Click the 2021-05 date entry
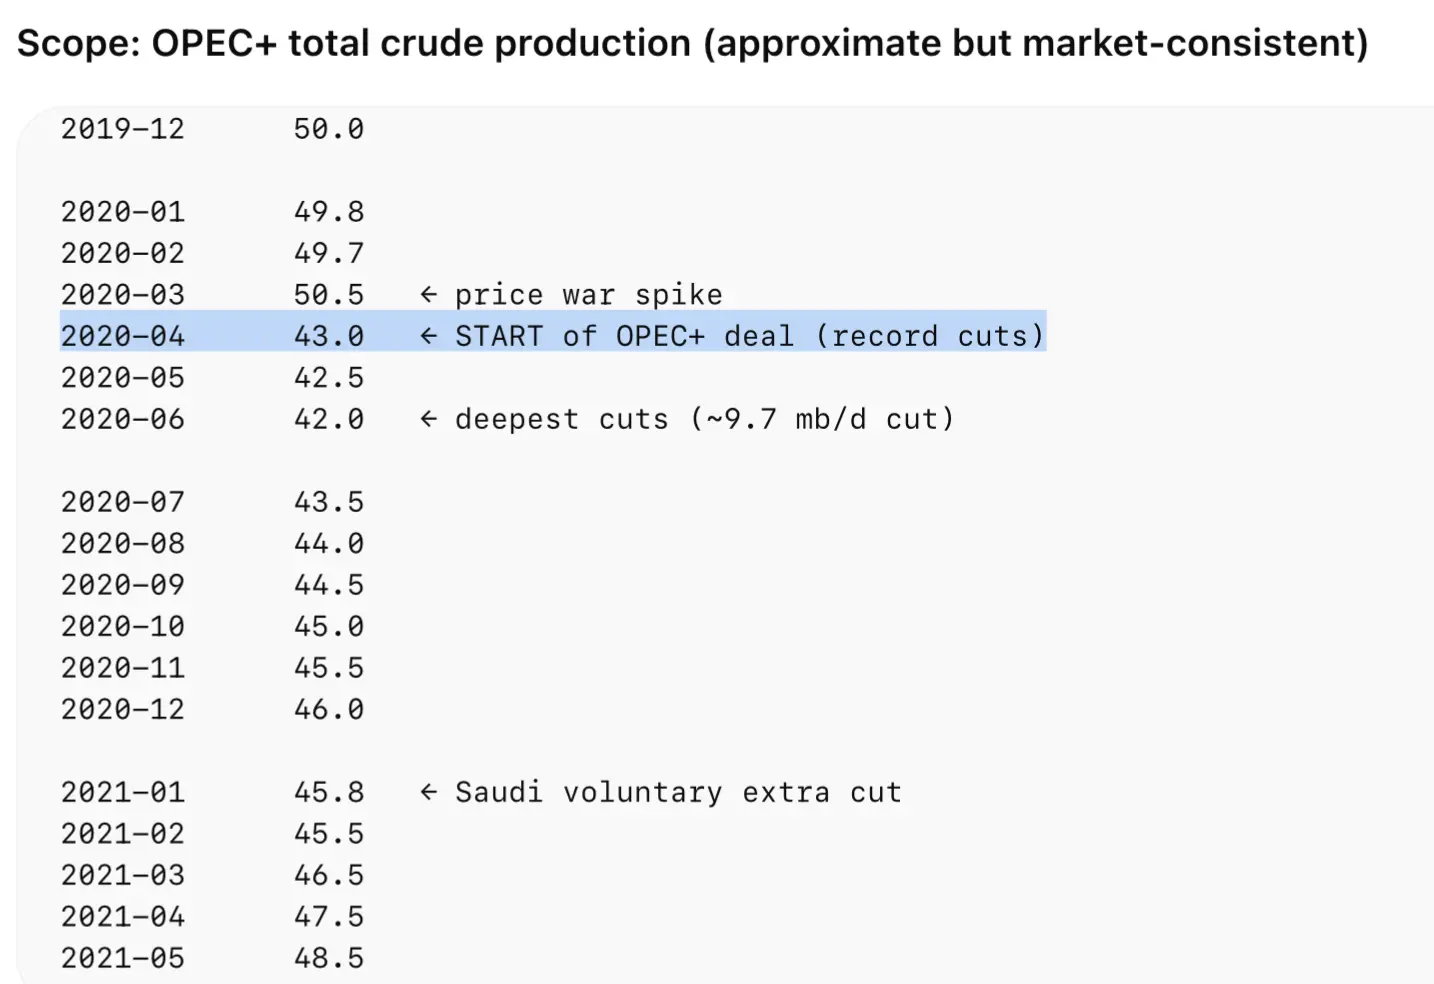 tap(123, 958)
